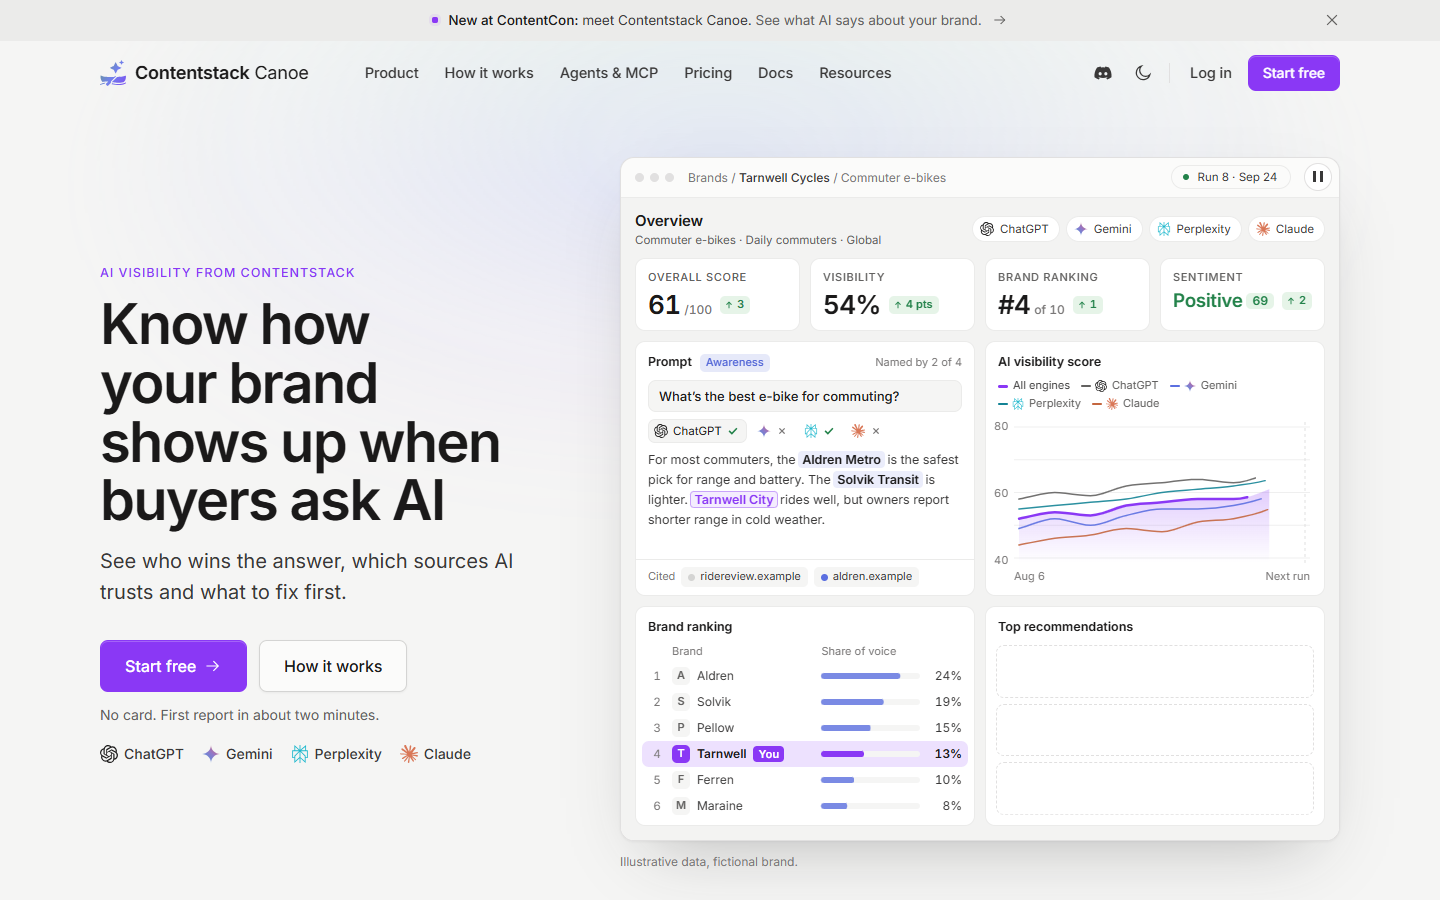The width and height of the screenshot is (1440, 900).
Task: Open the Product menu in the navigation
Action: pyautogui.click(x=392, y=73)
